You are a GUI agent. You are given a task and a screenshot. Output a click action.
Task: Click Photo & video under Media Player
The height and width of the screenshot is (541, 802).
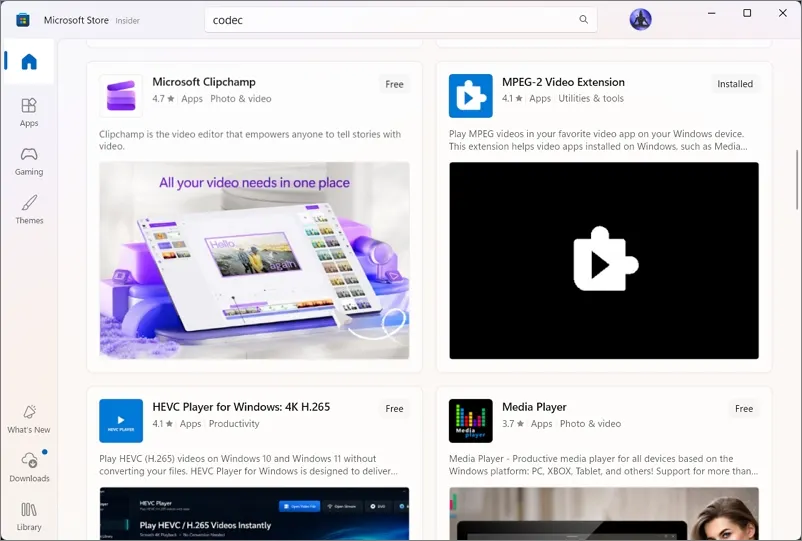pos(590,423)
